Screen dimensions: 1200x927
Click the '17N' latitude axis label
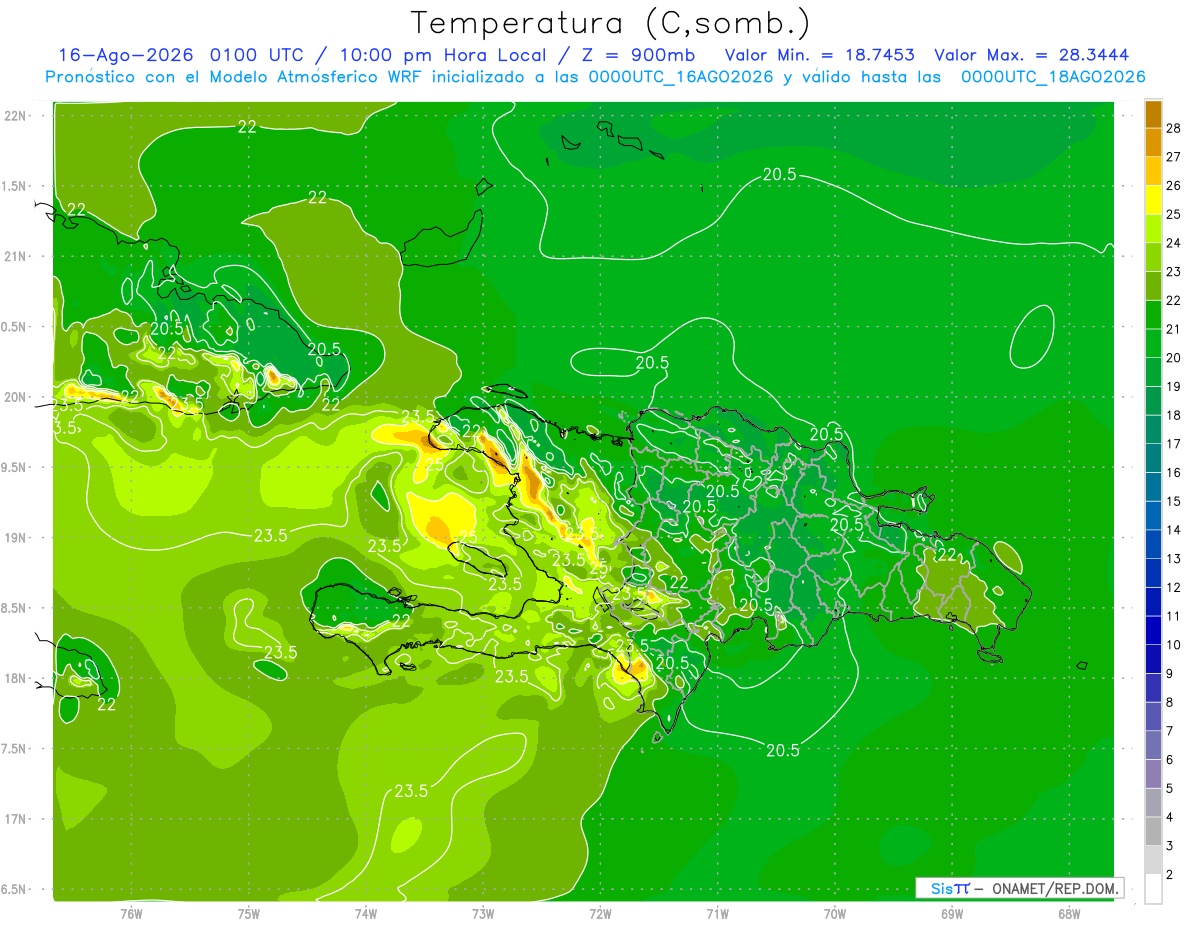(x=15, y=819)
